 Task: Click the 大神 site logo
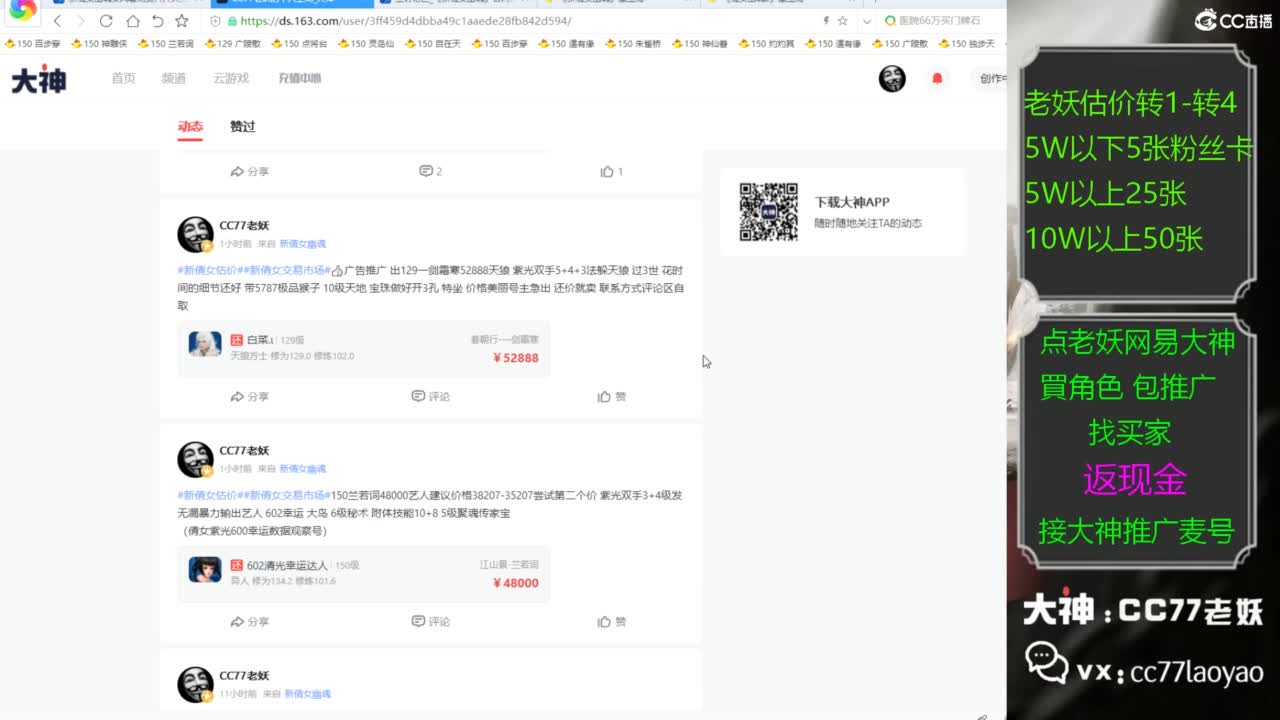pyautogui.click(x=38, y=78)
